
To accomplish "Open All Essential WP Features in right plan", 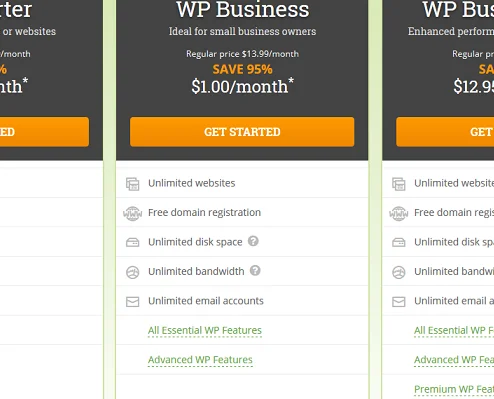I will point(454,330).
